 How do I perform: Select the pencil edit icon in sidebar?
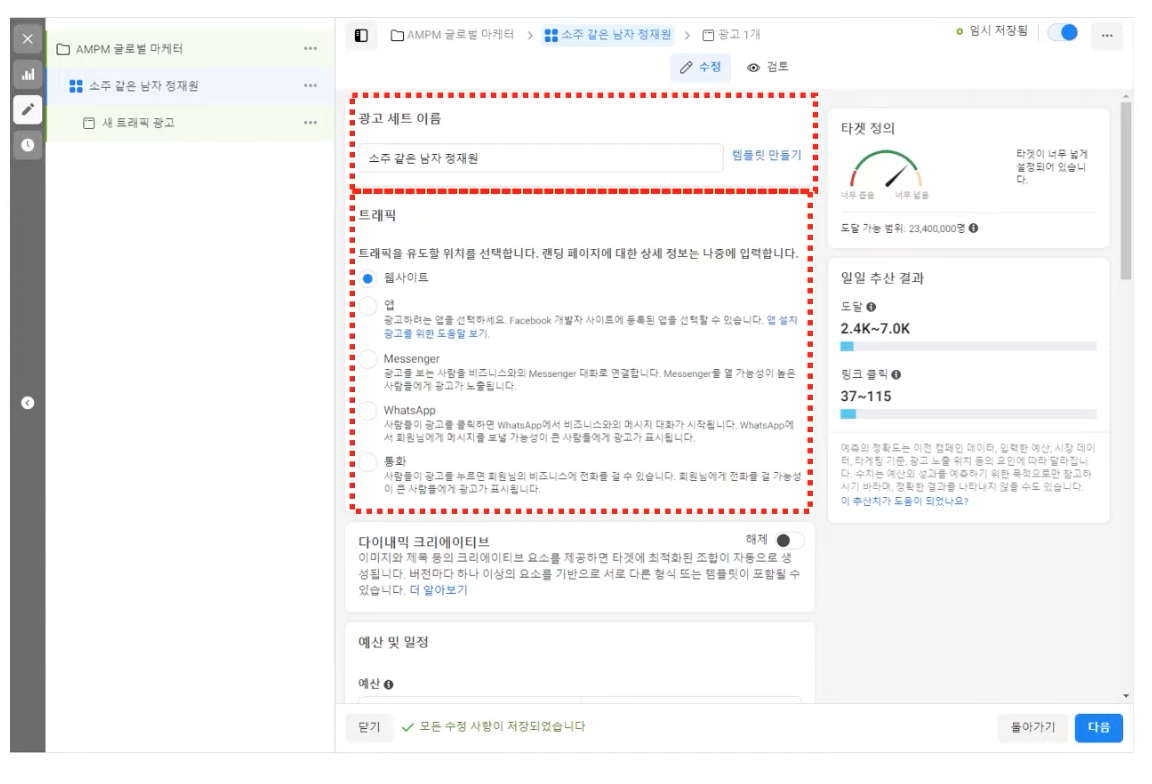coord(27,110)
